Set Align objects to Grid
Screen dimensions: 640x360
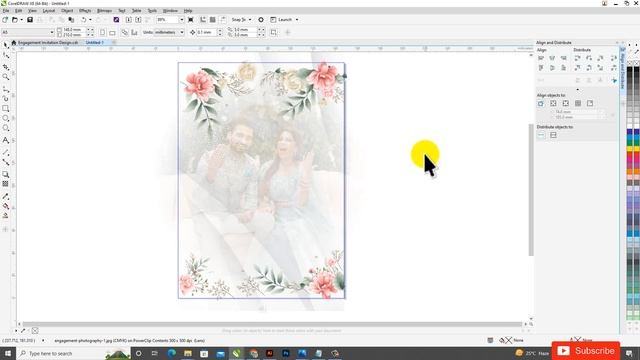tap(578, 104)
